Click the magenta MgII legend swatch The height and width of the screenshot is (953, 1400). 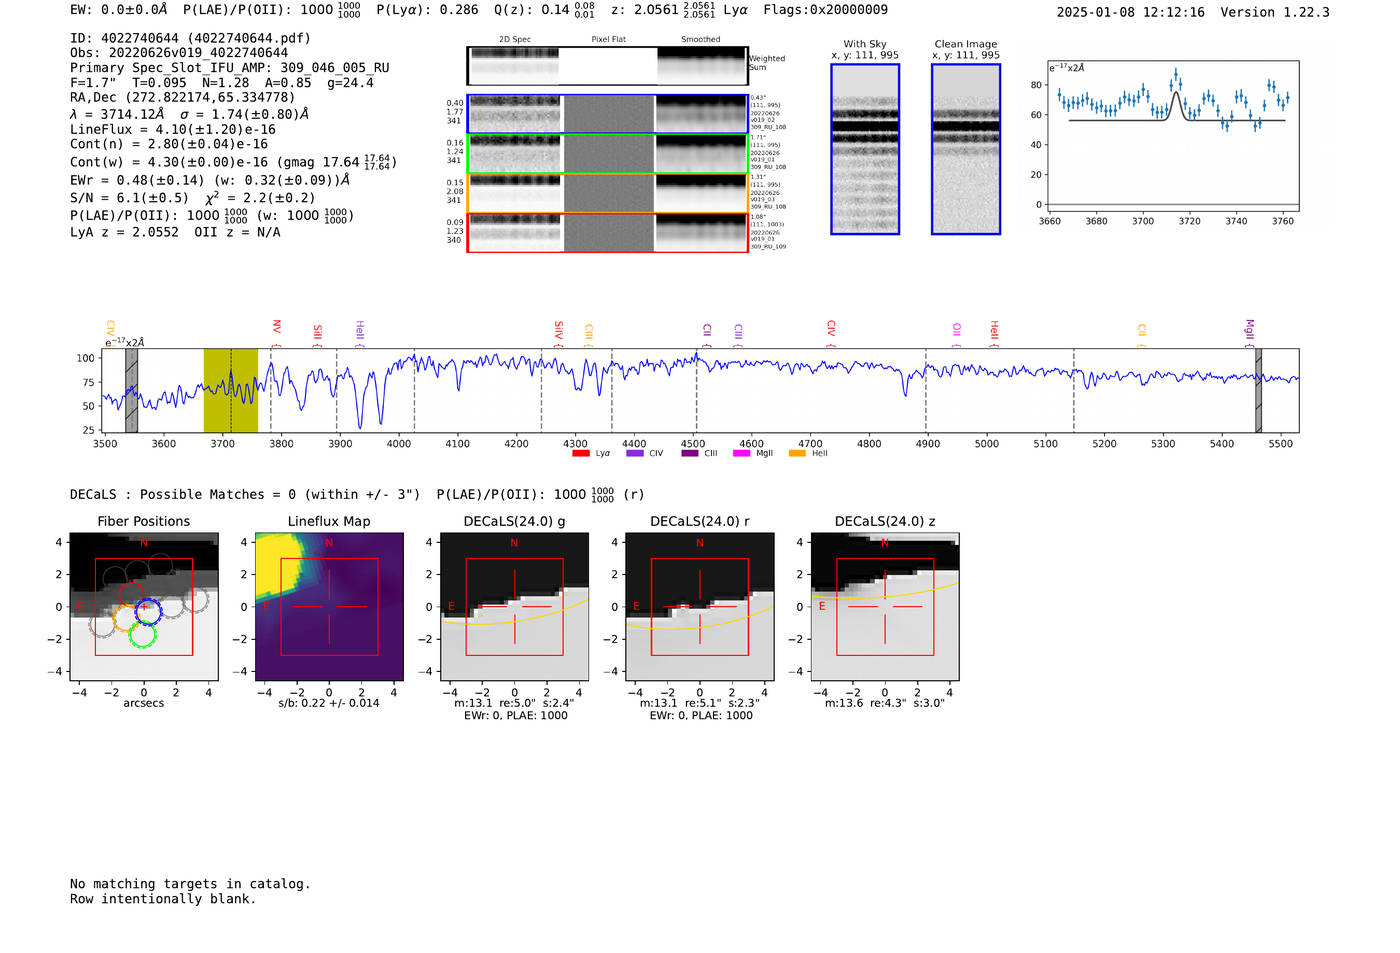coord(741,453)
